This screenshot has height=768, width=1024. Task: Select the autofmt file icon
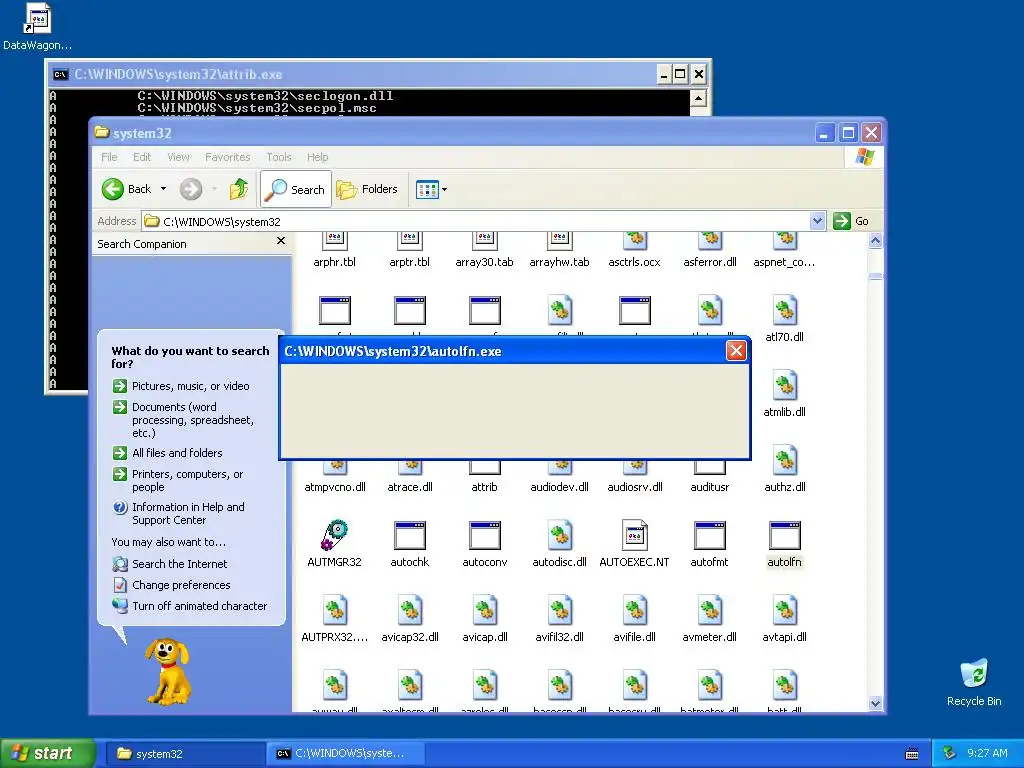tap(709, 536)
